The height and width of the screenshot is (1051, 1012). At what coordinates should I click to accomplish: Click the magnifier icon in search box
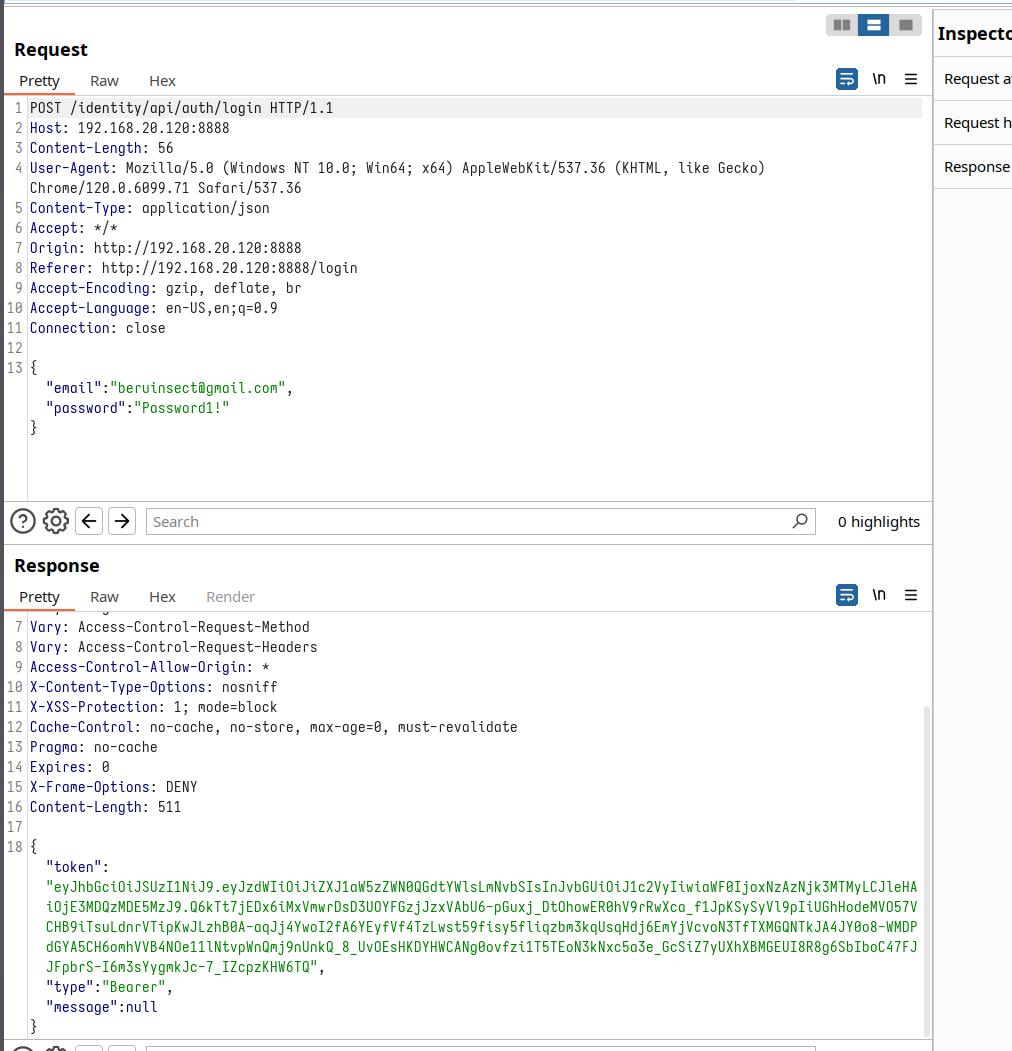pyautogui.click(x=799, y=521)
